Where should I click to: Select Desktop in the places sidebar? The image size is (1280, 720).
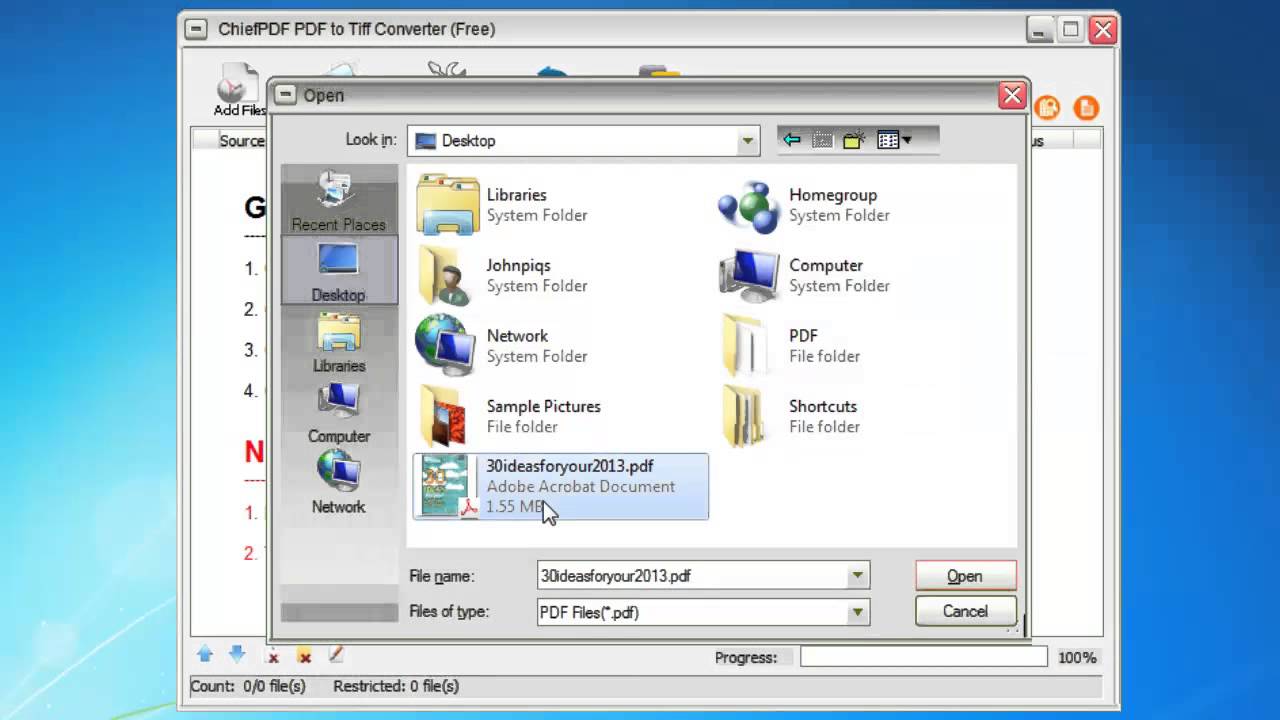338,271
